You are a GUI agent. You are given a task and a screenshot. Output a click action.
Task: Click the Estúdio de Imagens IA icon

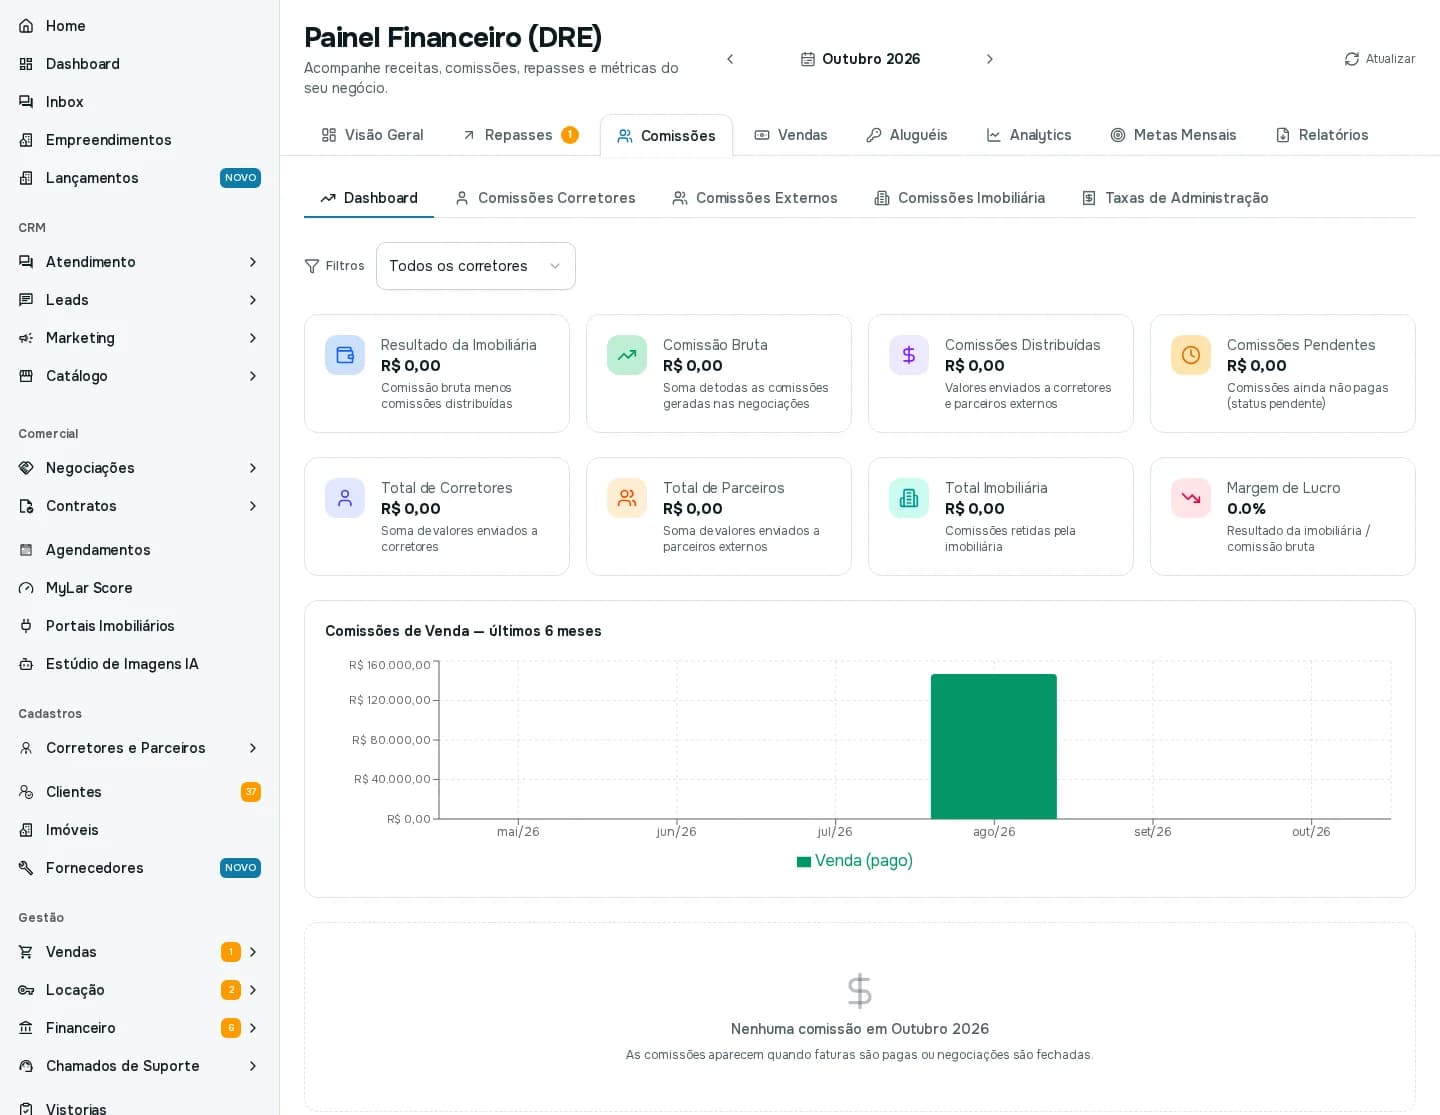[26, 664]
